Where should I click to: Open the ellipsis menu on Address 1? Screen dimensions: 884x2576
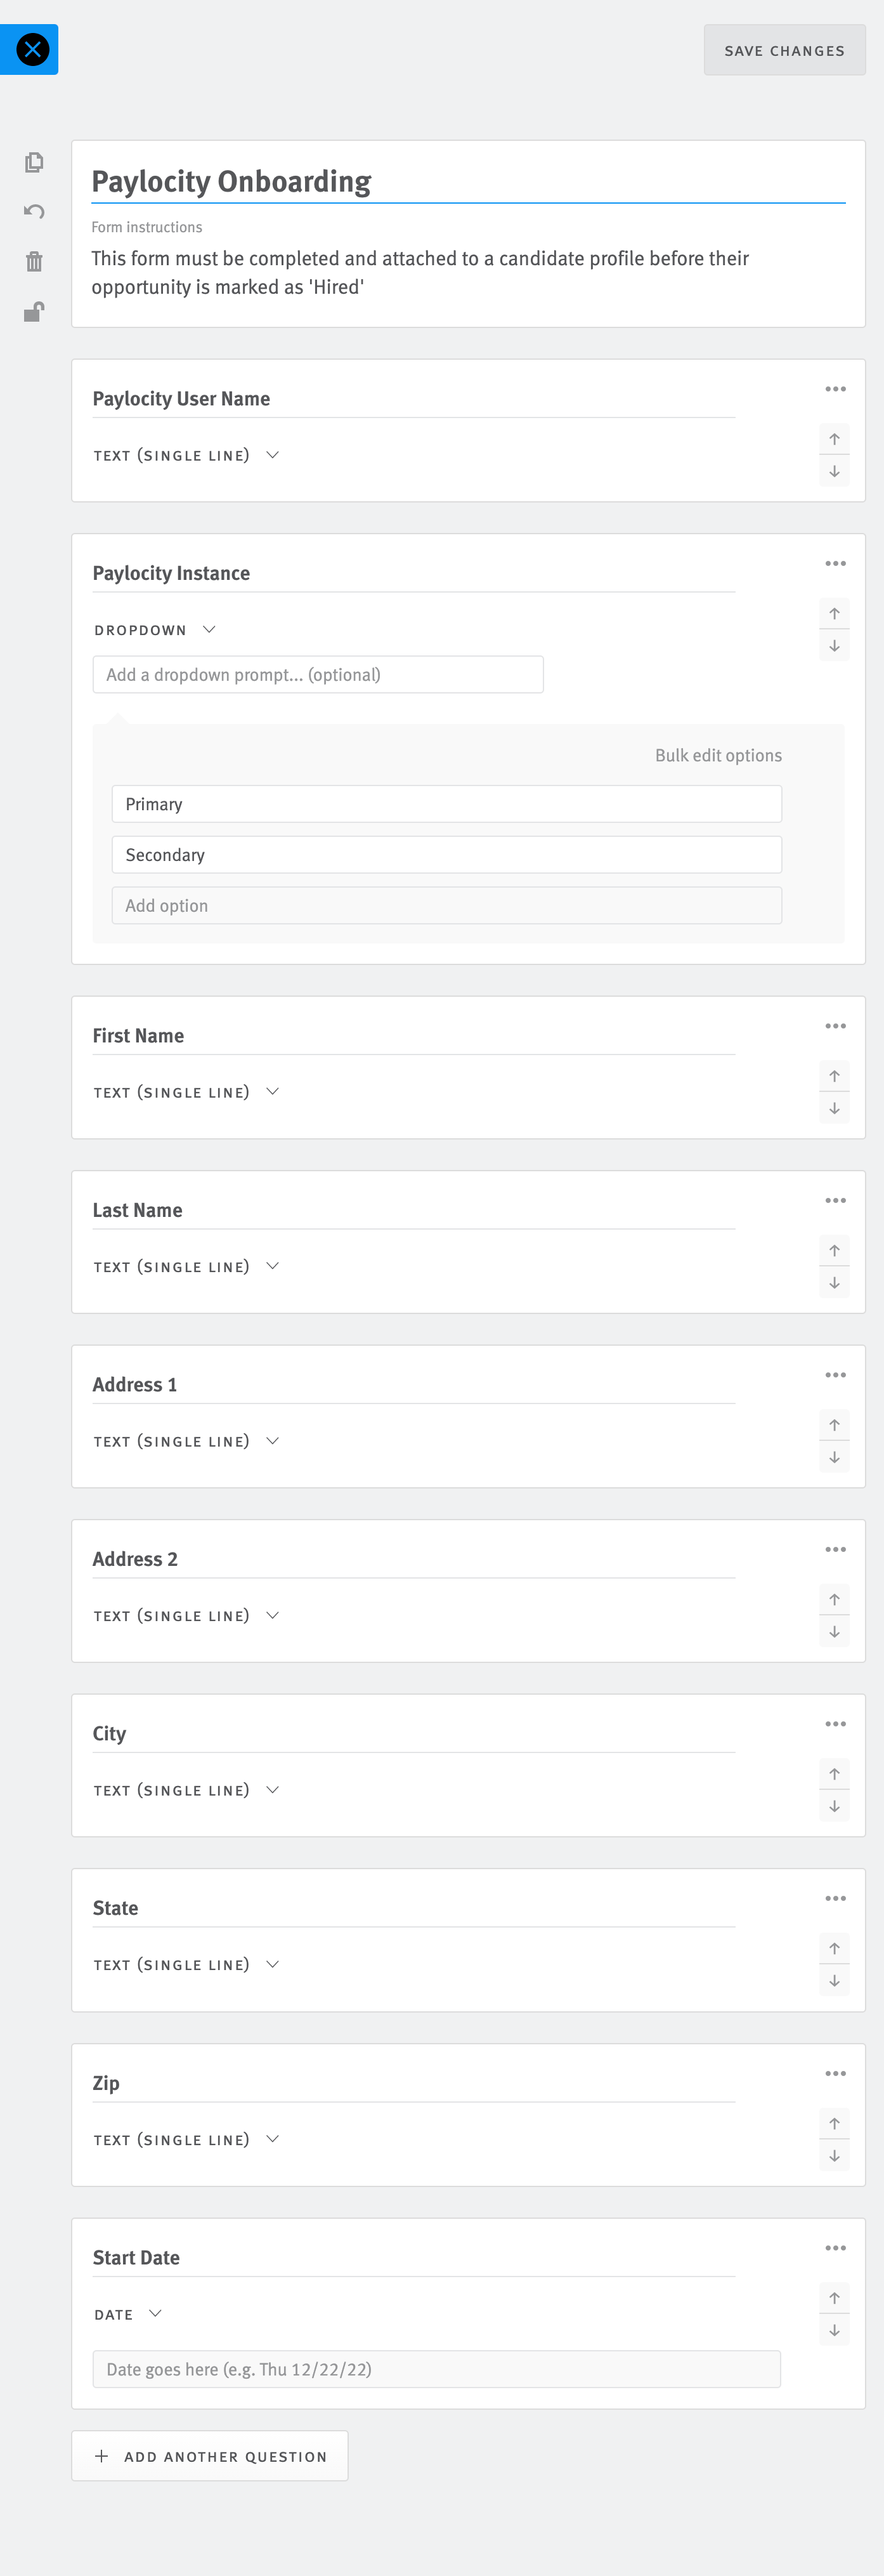pos(836,1374)
